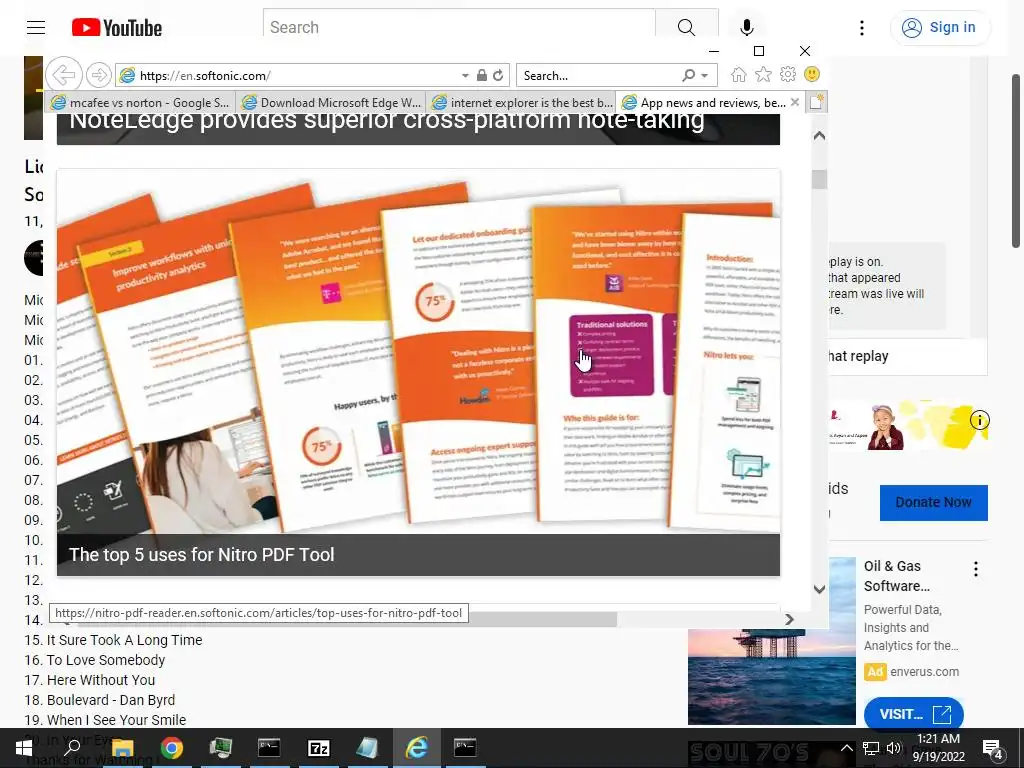Focus the YouTube search box

click(x=460, y=27)
